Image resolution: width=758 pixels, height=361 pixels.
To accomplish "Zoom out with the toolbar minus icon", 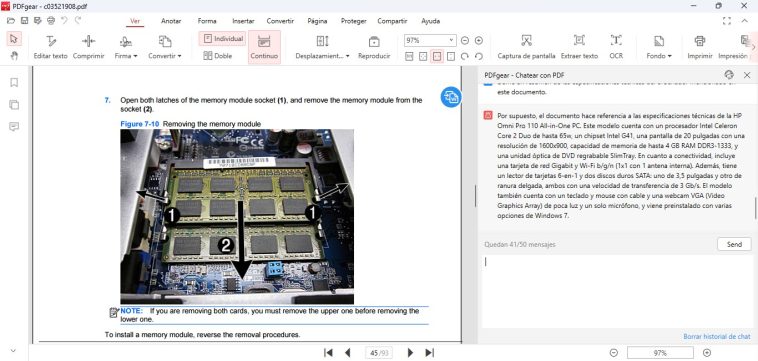I will pyautogui.click(x=465, y=41).
